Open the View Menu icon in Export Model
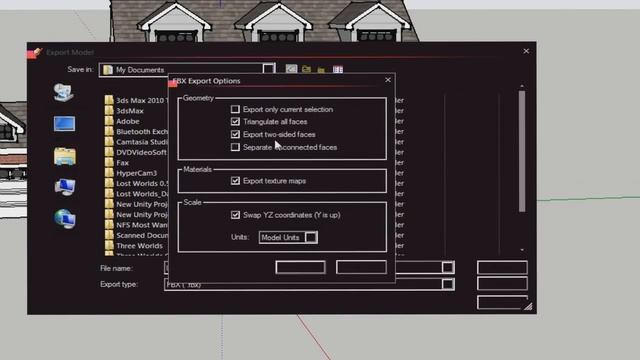The image size is (640, 360). coord(338,69)
